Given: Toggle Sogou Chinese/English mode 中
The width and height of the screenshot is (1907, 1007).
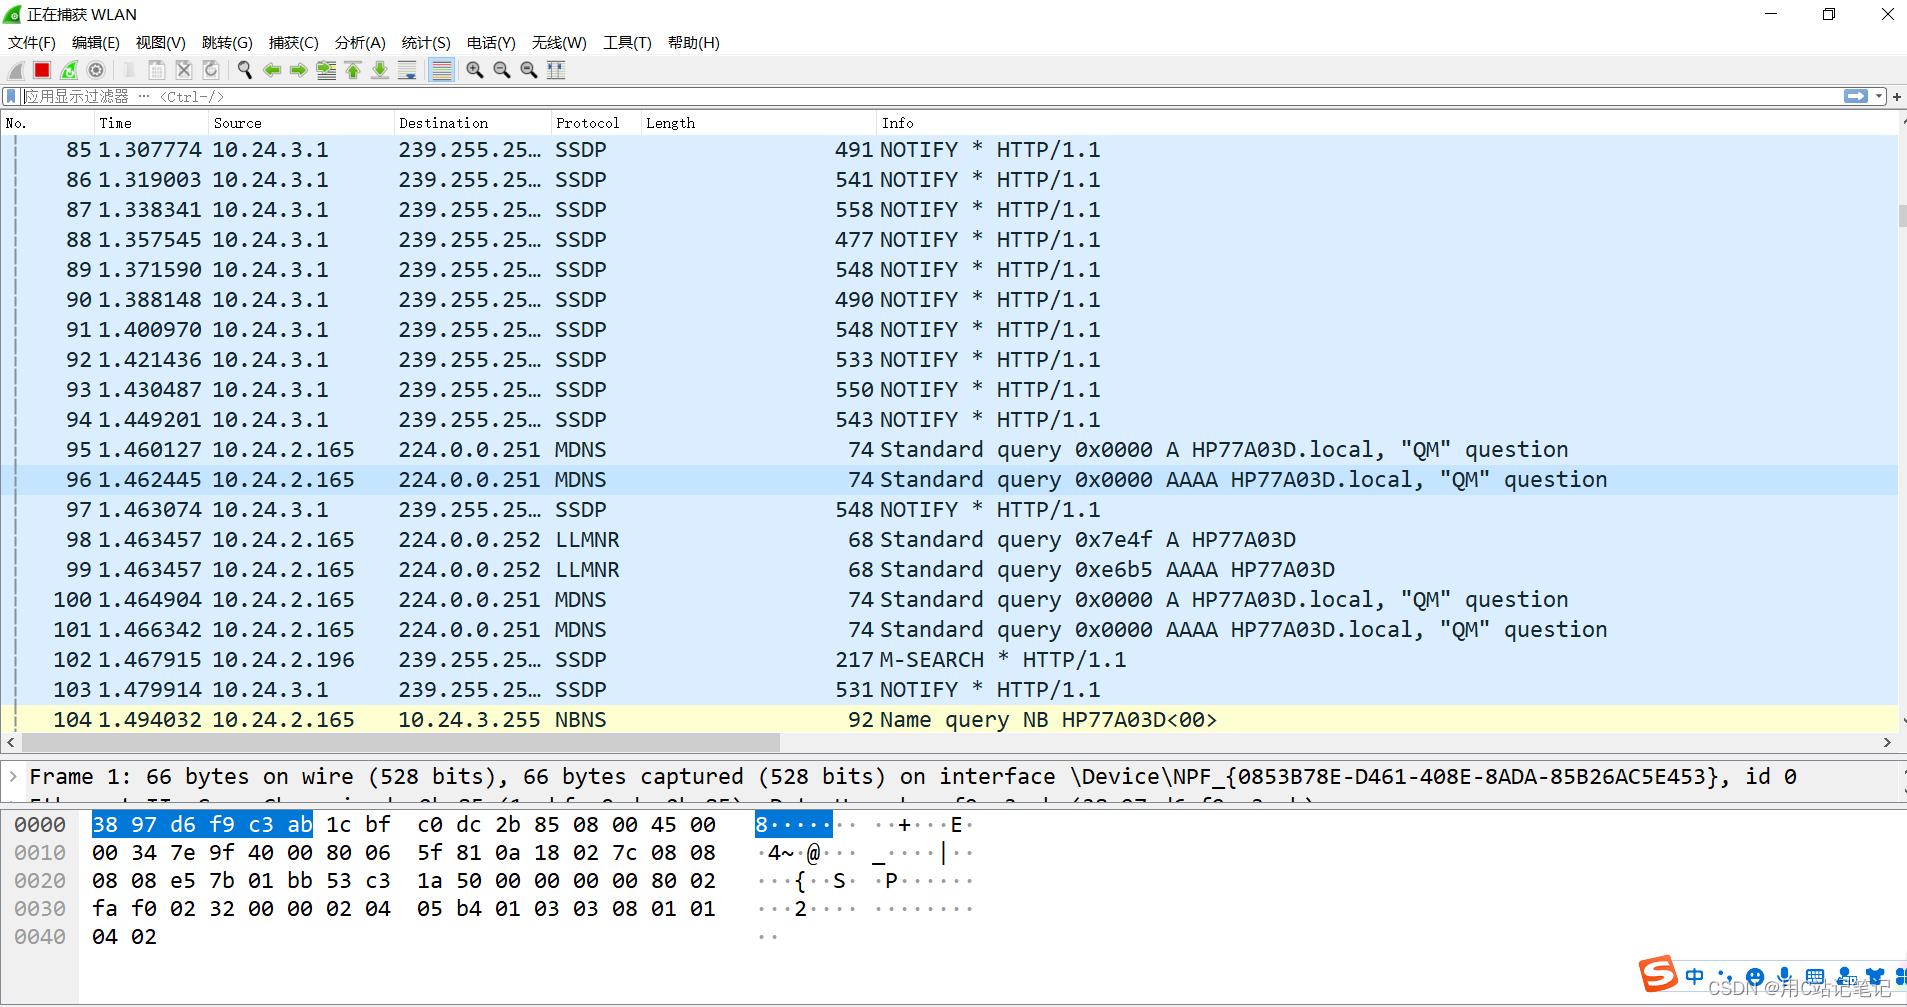Looking at the screenshot, I should 1694,976.
